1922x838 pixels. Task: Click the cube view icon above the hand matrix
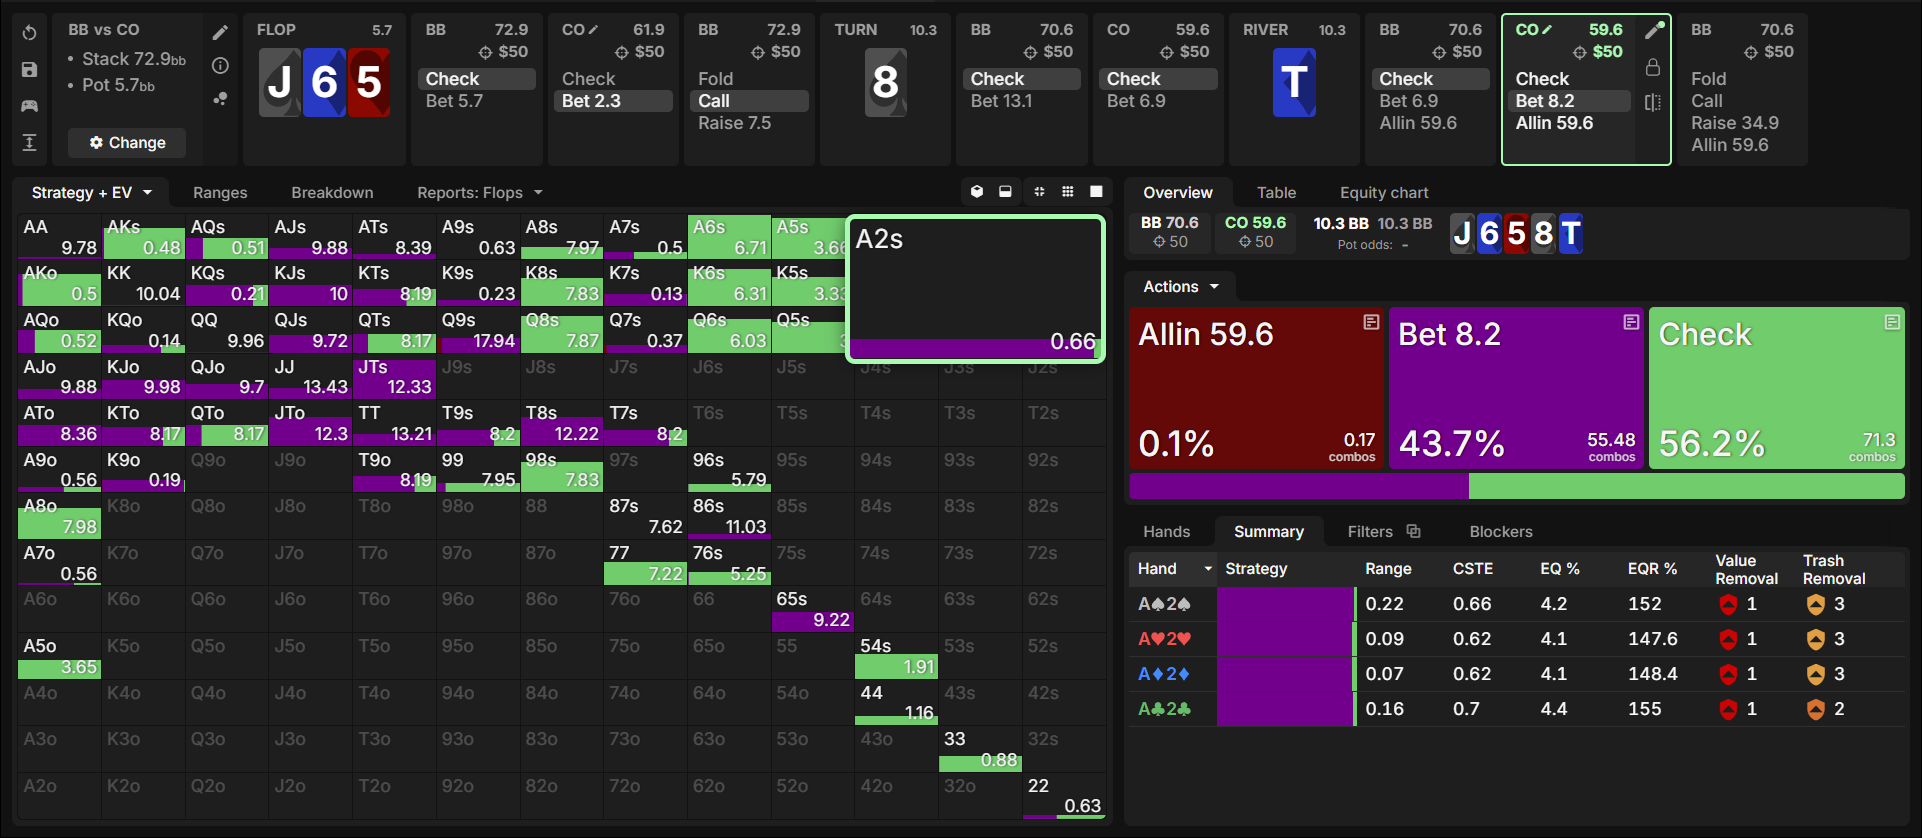point(977,192)
